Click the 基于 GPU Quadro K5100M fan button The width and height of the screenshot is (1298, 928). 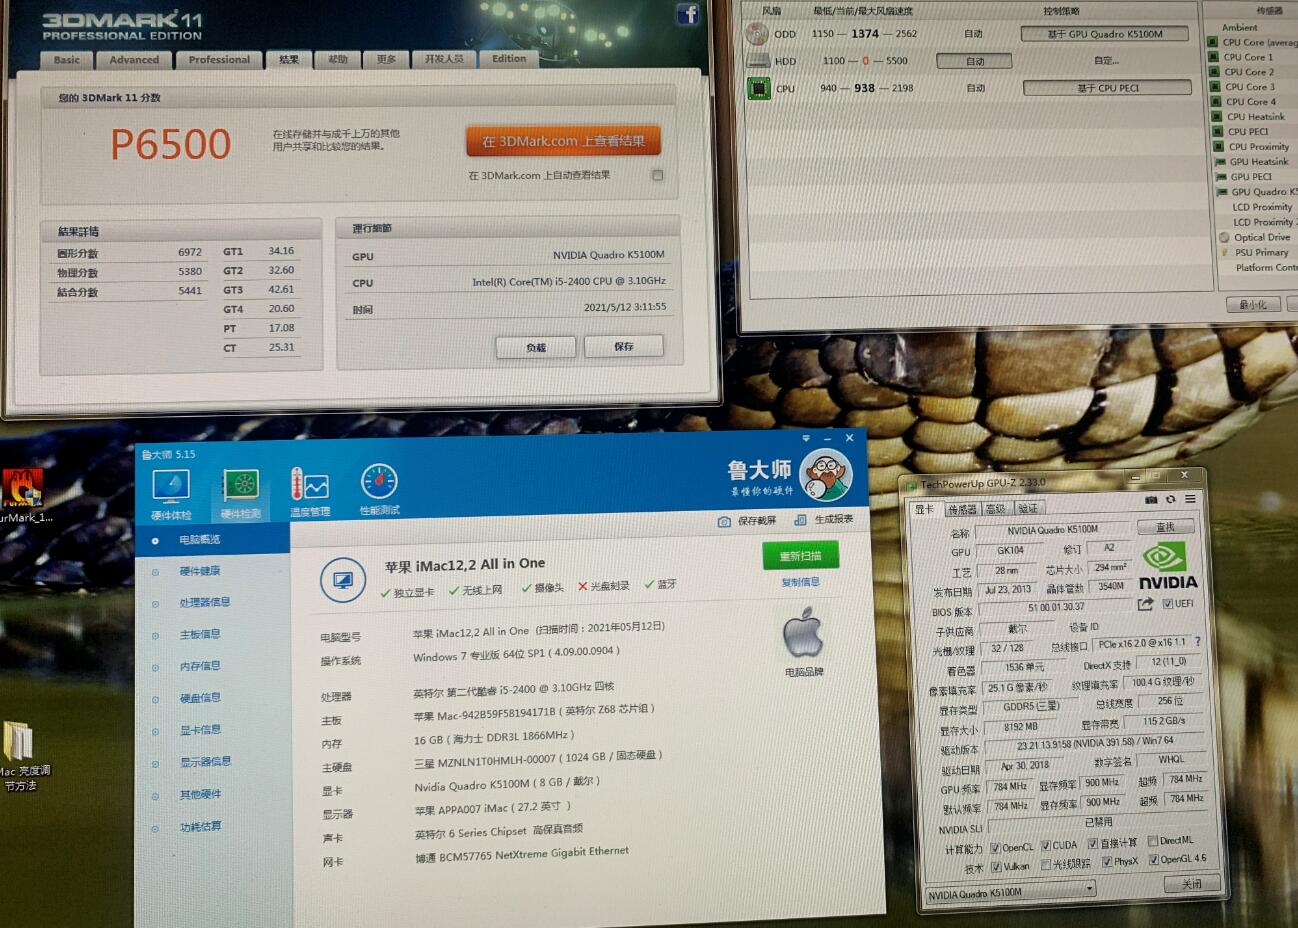(x=1105, y=34)
